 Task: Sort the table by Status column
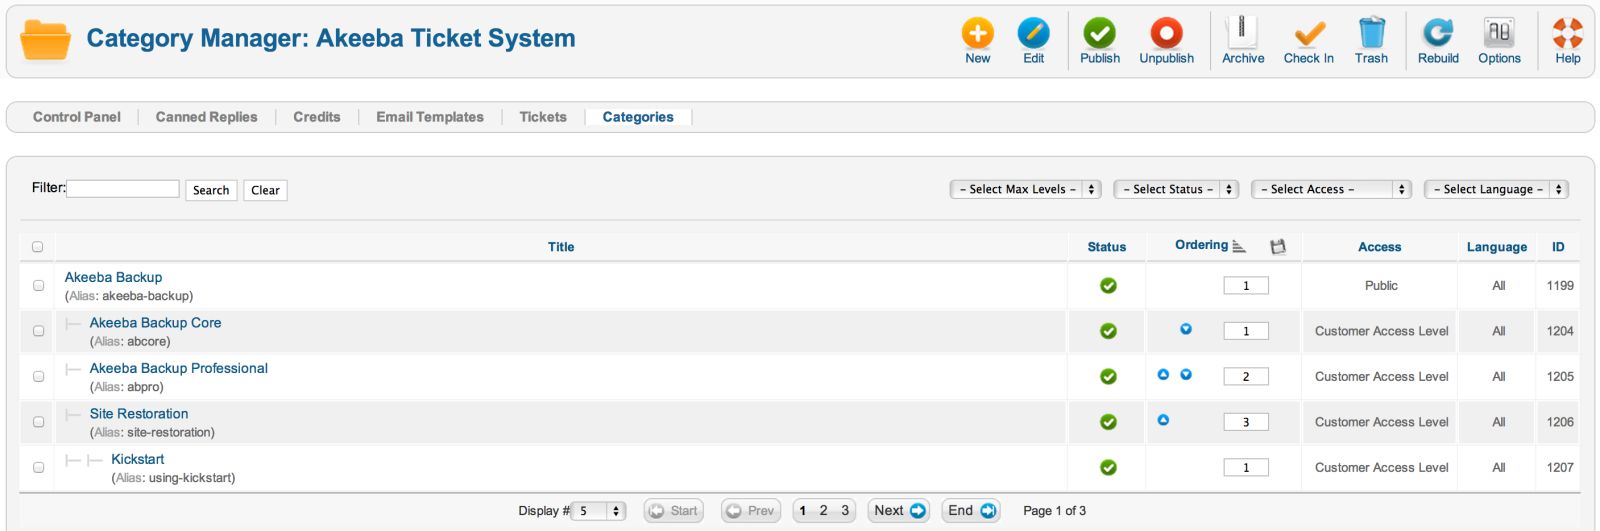click(x=1107, y=247)
